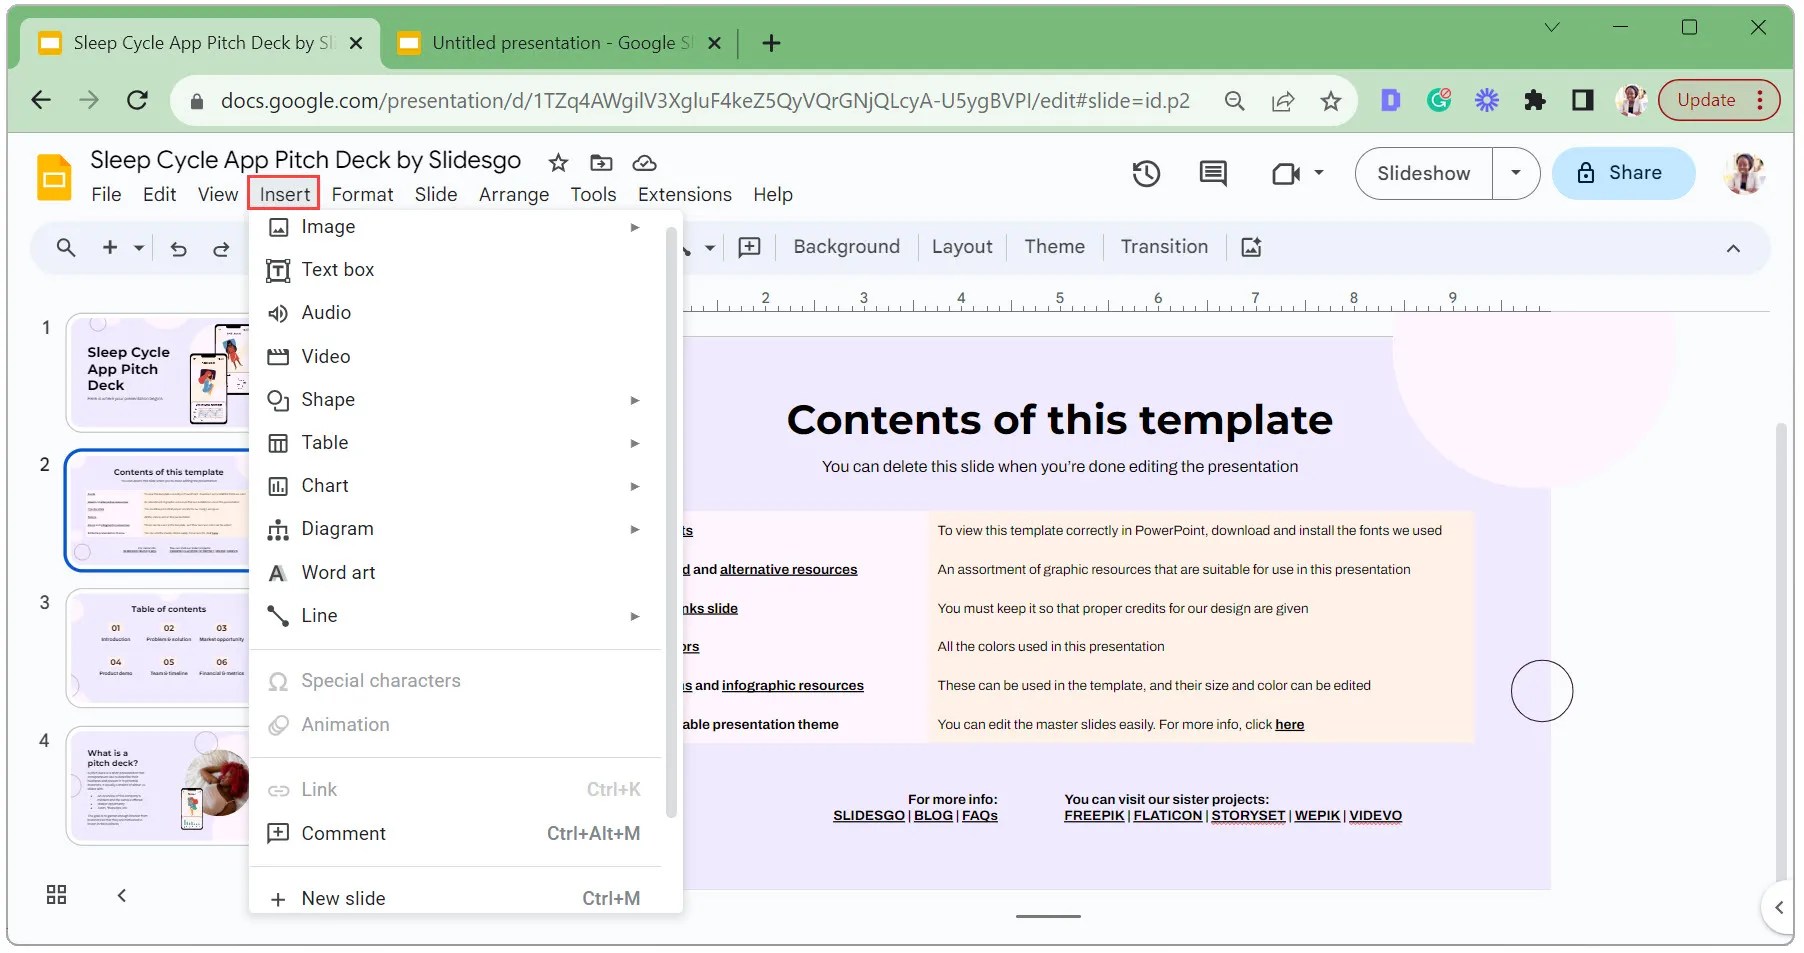Move presentation to a folder
This screenshot has height=953, width=1804.
point(601,163)
